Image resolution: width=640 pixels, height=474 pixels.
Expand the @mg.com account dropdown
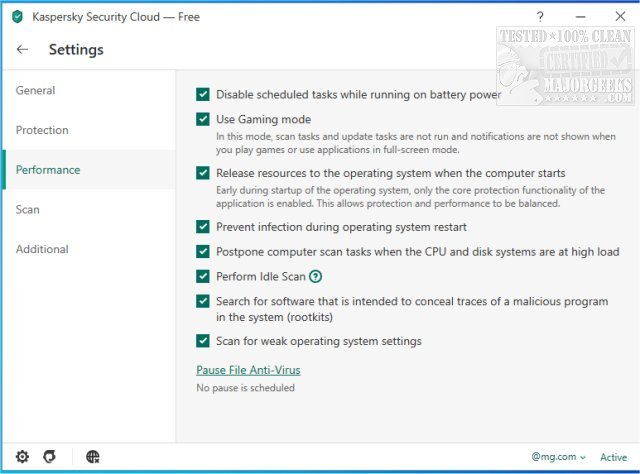(x=558, y=457)
